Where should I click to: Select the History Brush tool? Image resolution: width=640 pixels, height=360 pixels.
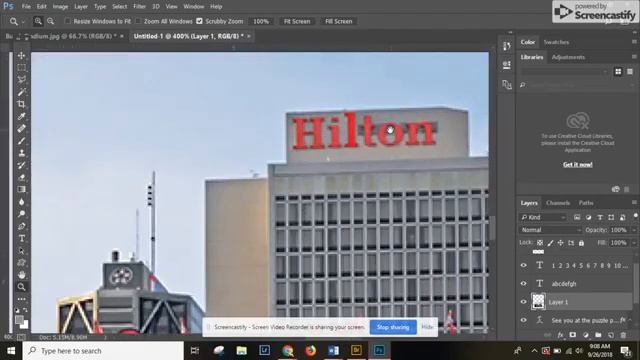22,165
